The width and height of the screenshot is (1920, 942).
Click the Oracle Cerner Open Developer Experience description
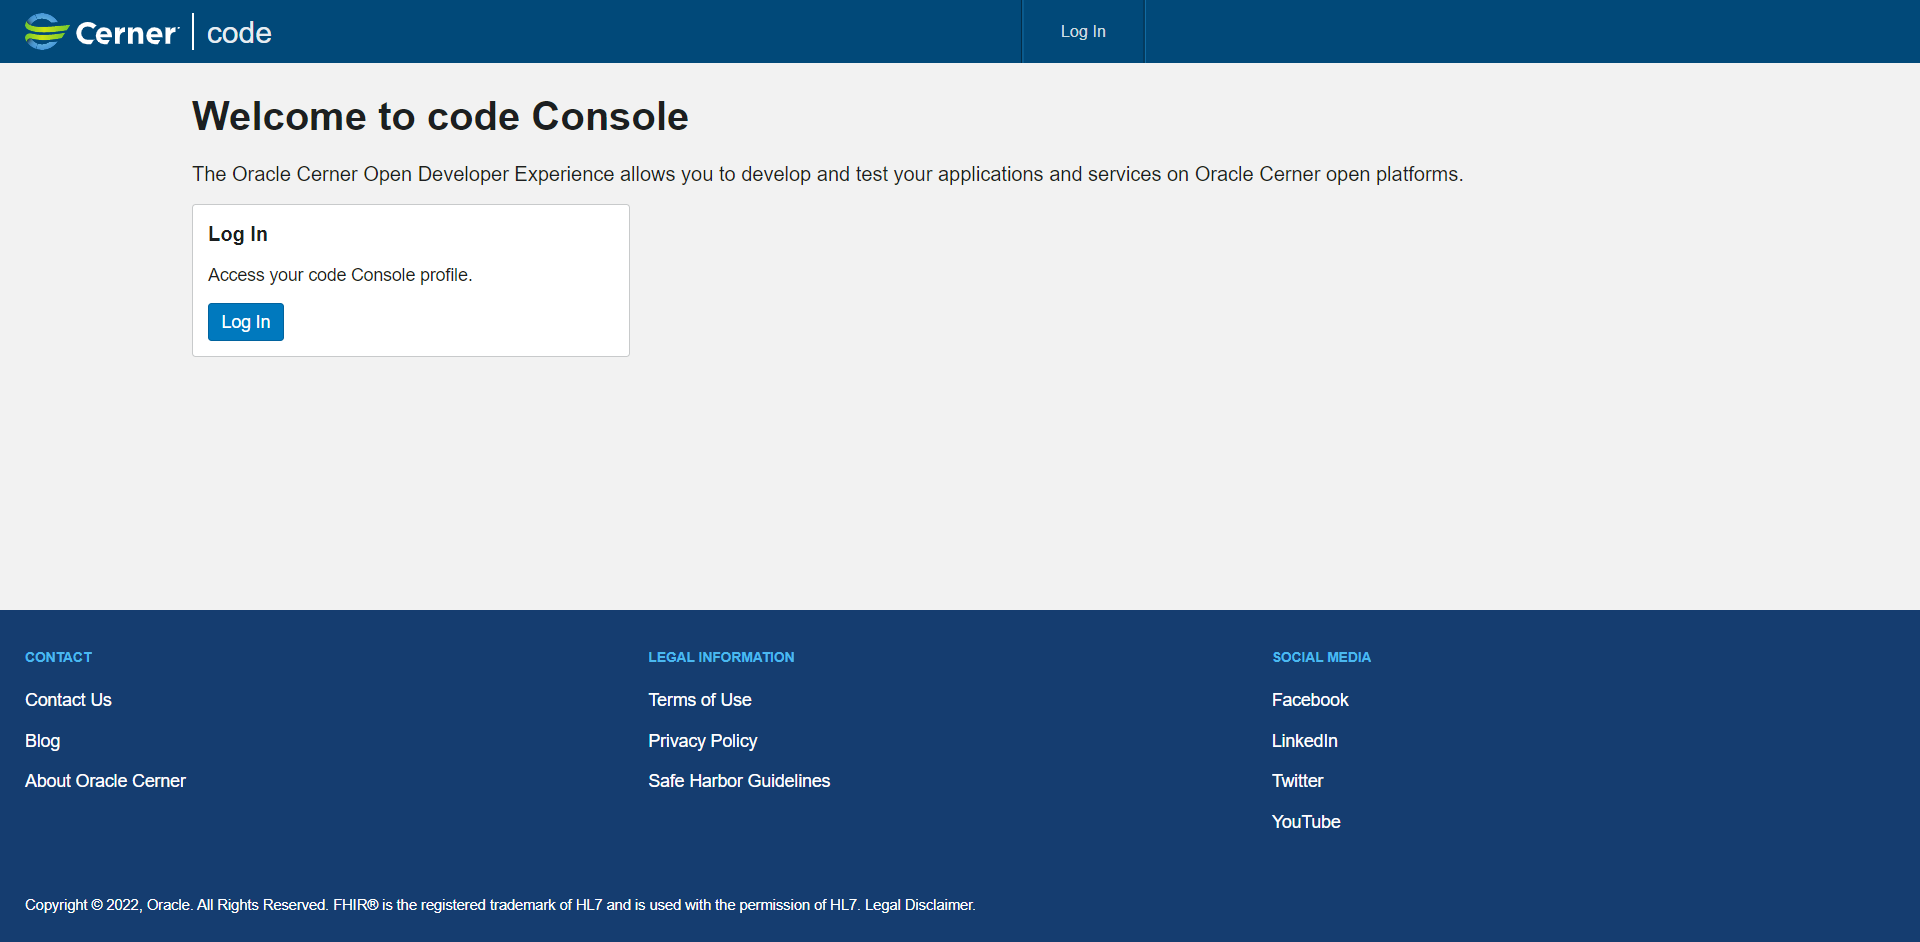click(827, 174)
